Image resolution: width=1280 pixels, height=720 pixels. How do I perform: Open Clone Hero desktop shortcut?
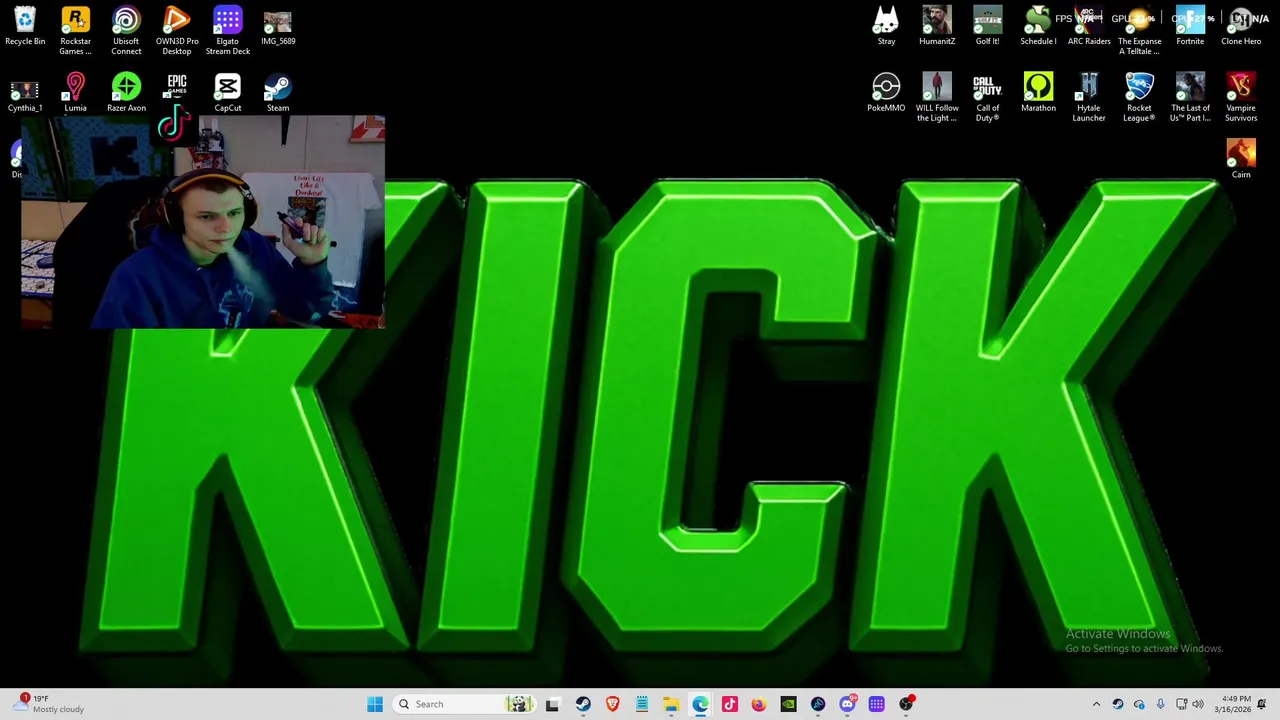click(1241, 27)
